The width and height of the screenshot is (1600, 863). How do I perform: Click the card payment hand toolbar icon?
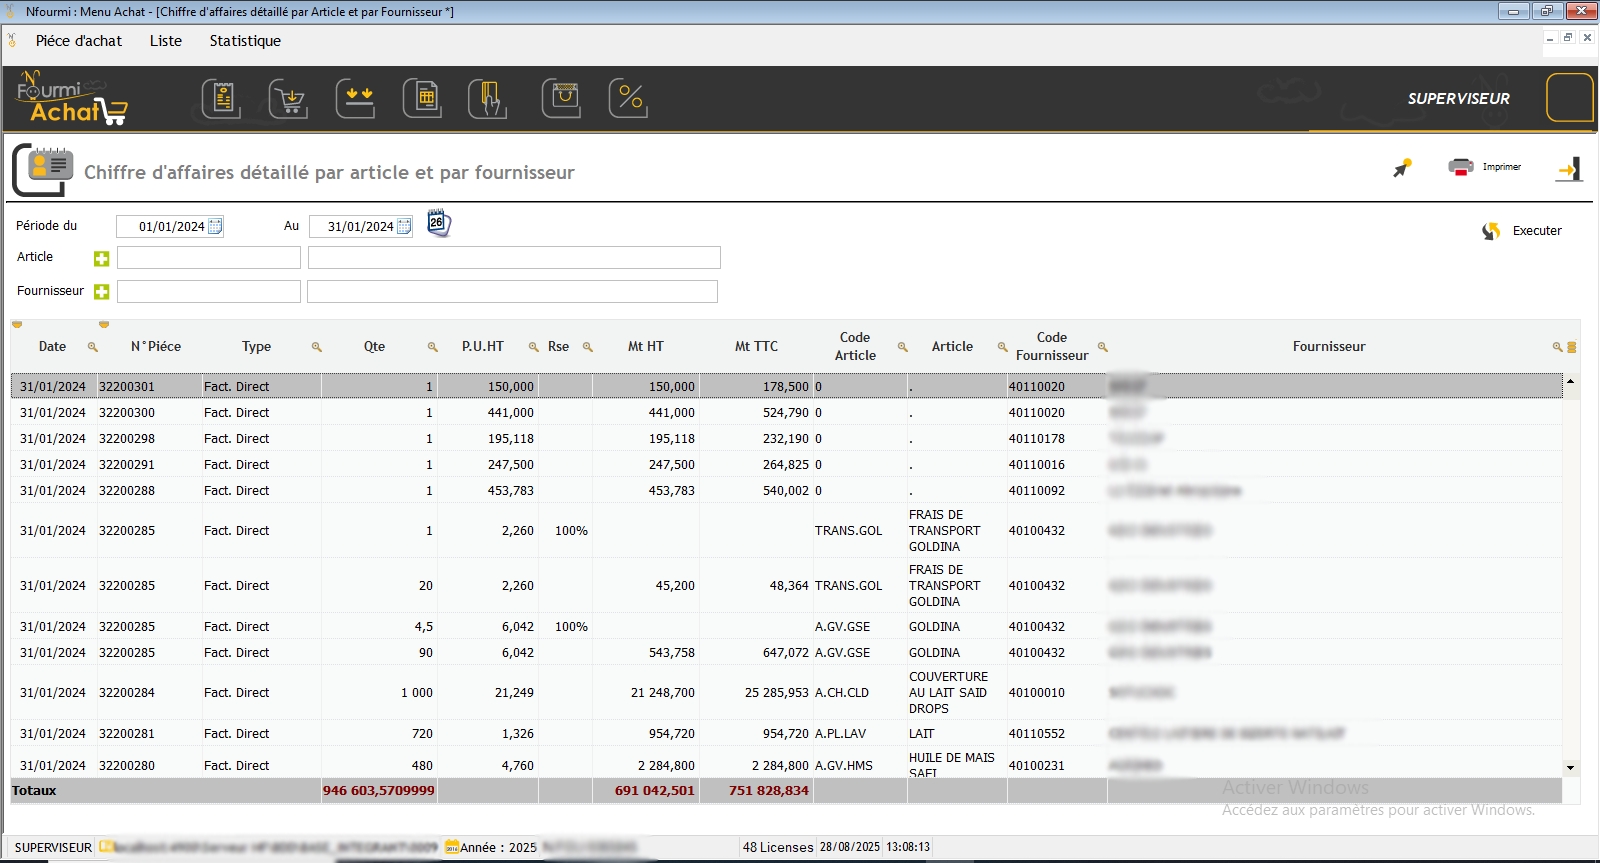(x=488, y=99)
